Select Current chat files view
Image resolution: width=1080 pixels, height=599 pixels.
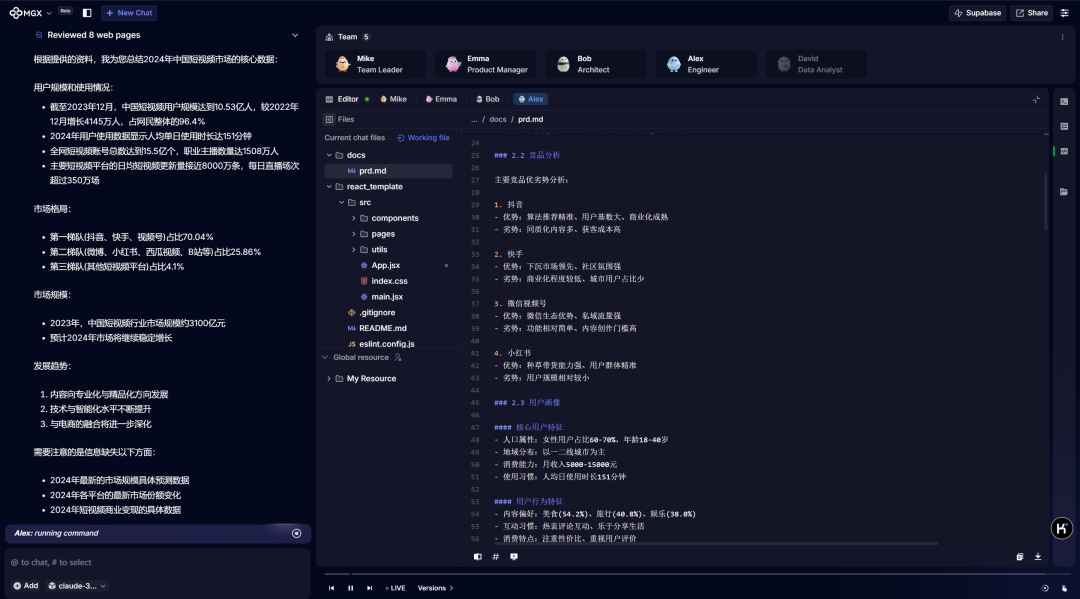point(355,138)
